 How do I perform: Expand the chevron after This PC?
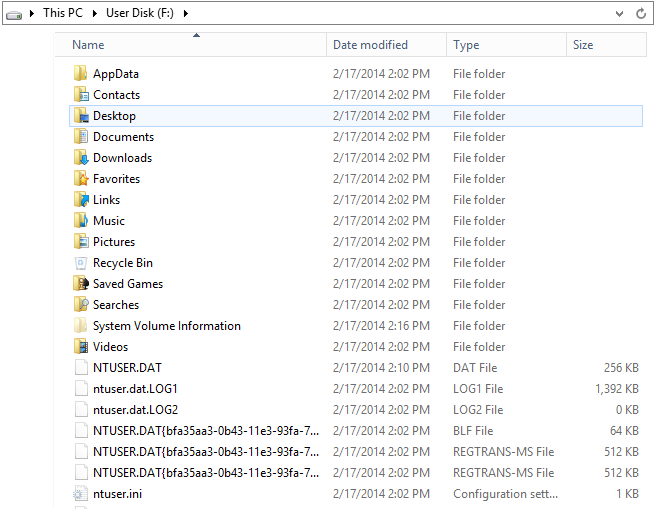click(x=97, y=13)
